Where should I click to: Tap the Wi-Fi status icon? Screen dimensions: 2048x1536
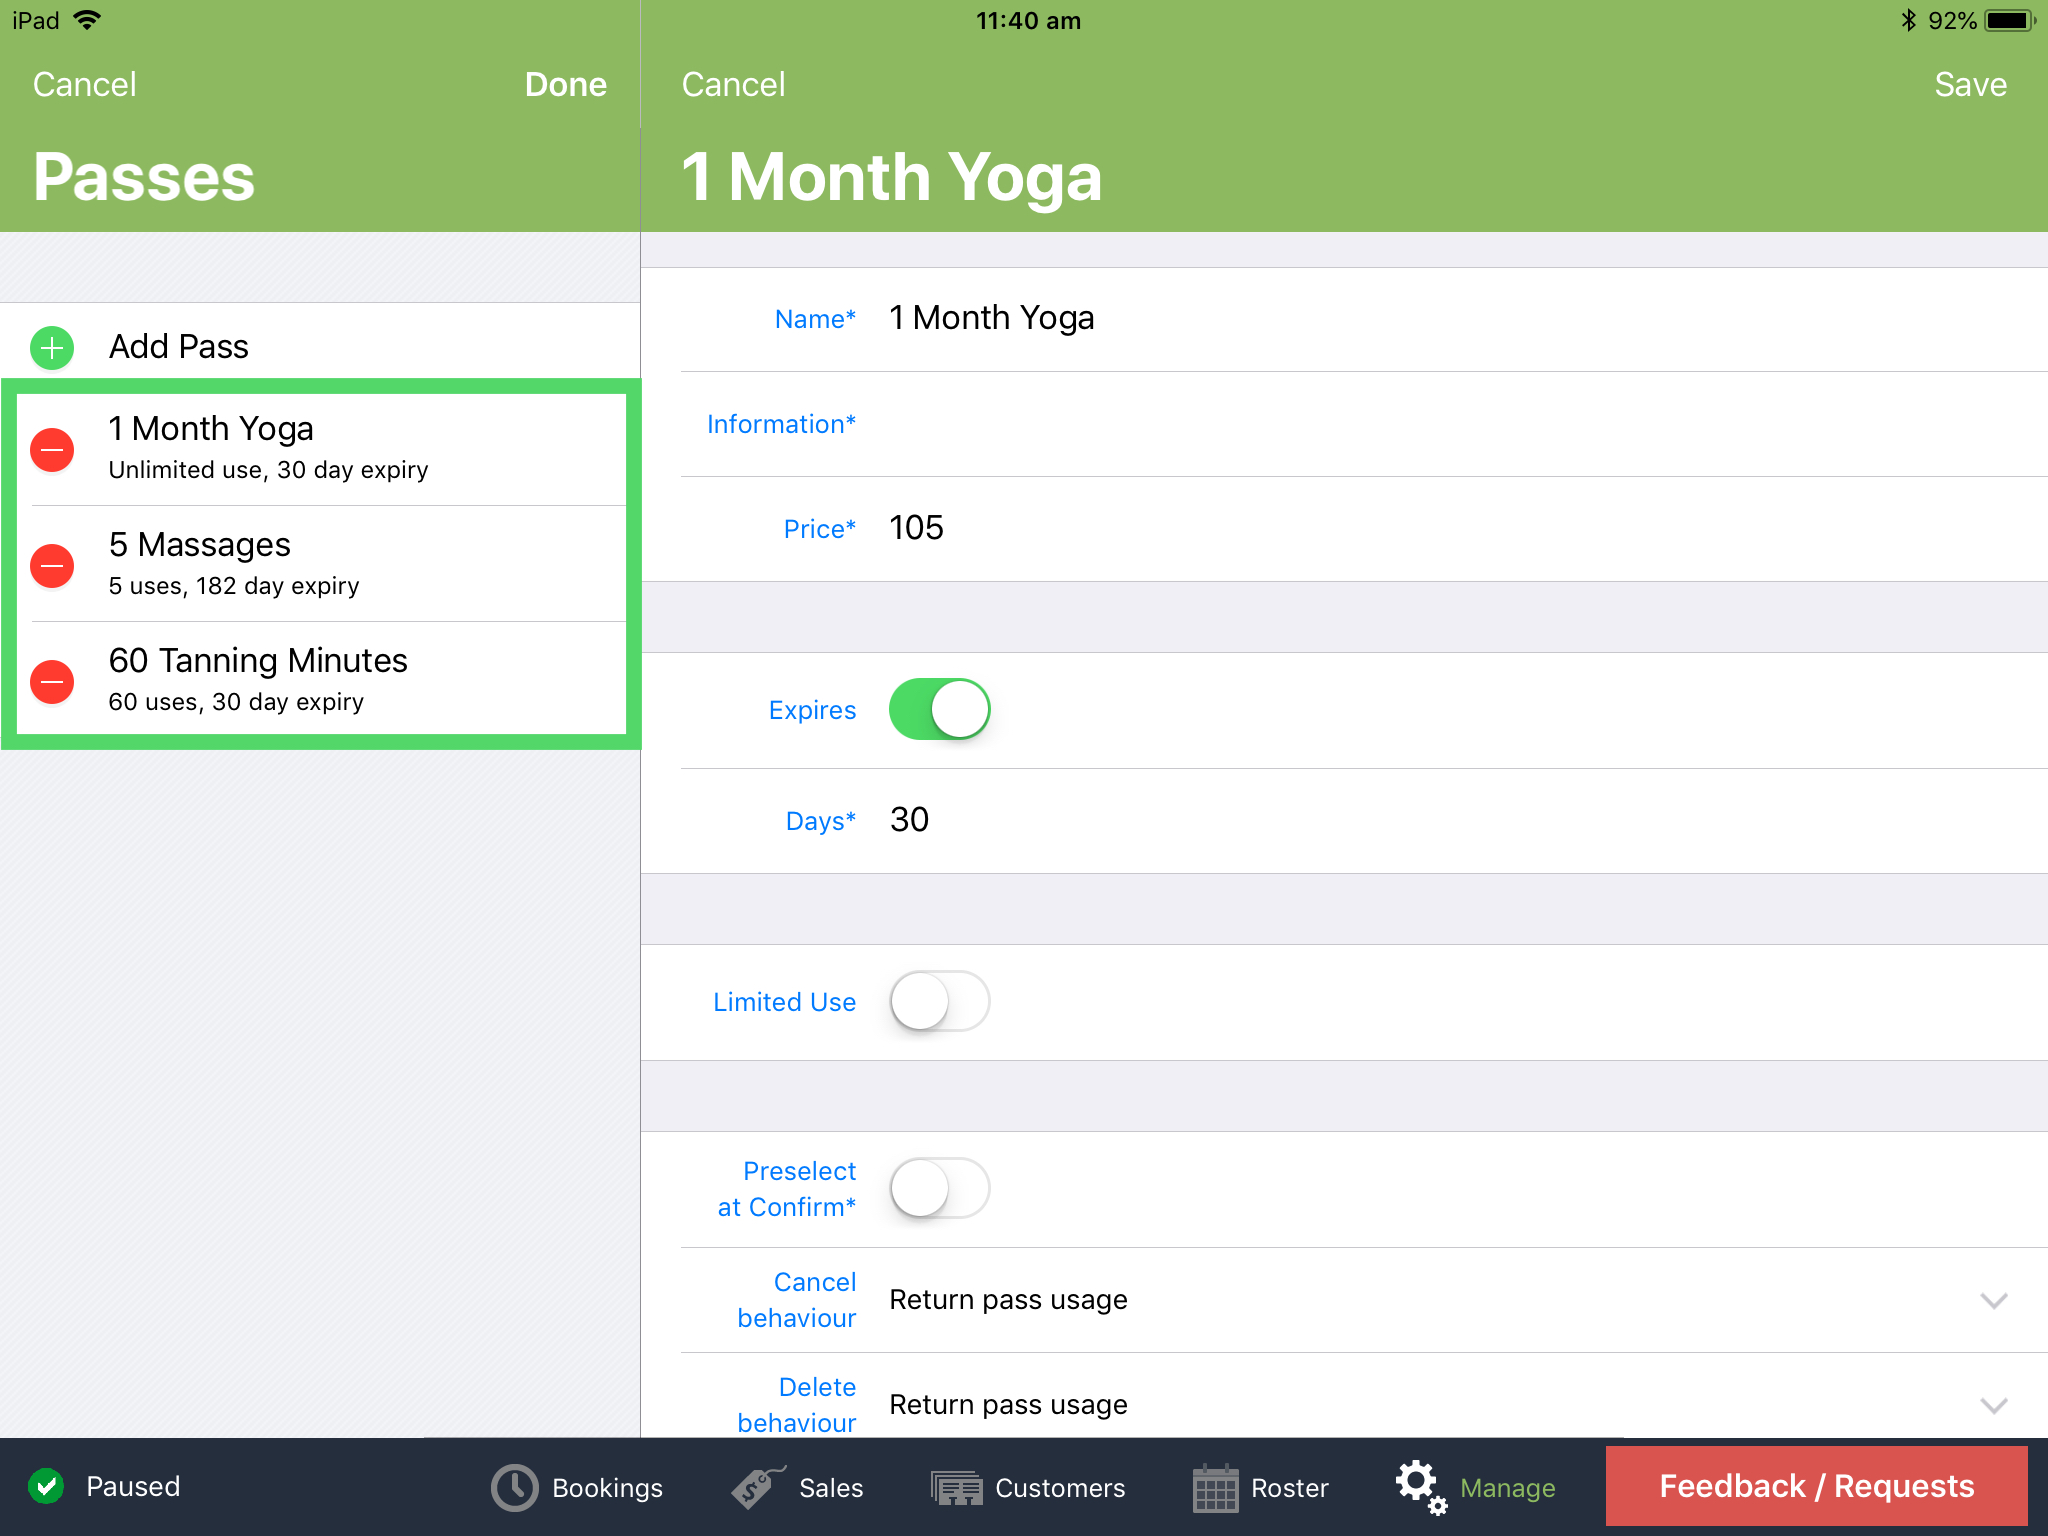(88, 20)
